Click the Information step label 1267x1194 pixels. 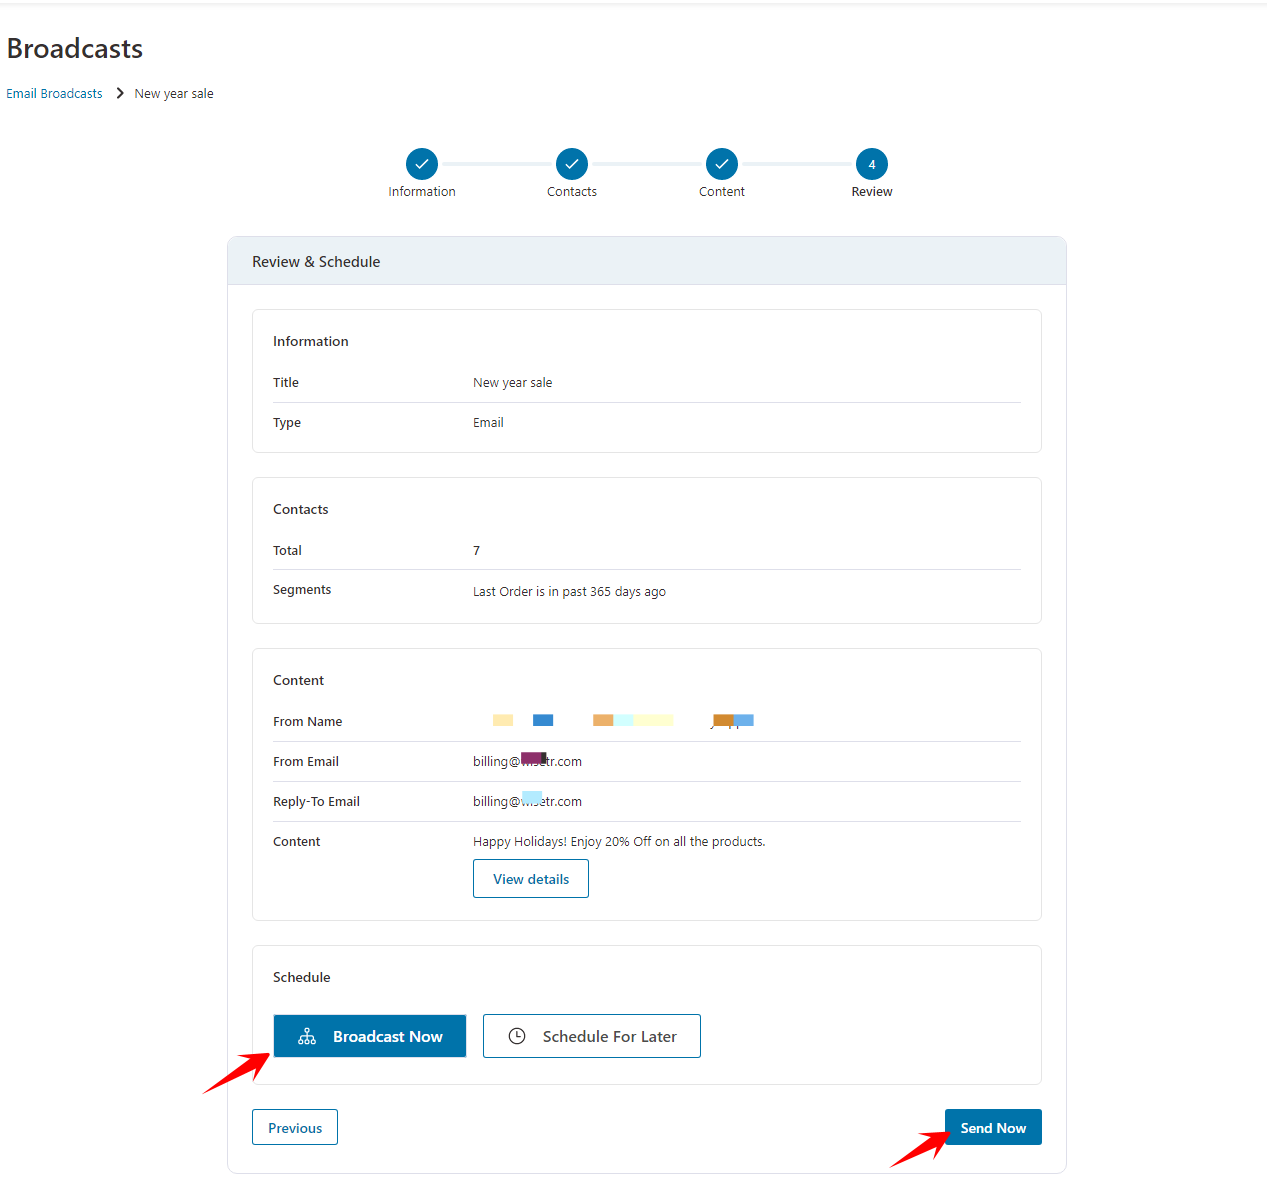(422, 192)
